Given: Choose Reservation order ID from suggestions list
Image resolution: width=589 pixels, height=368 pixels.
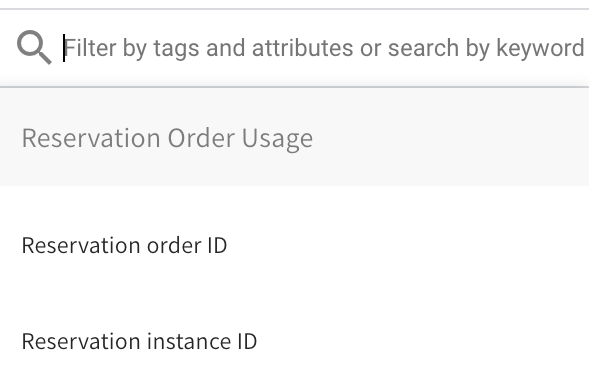Looking at the screenshot, I should click(294, 245).
